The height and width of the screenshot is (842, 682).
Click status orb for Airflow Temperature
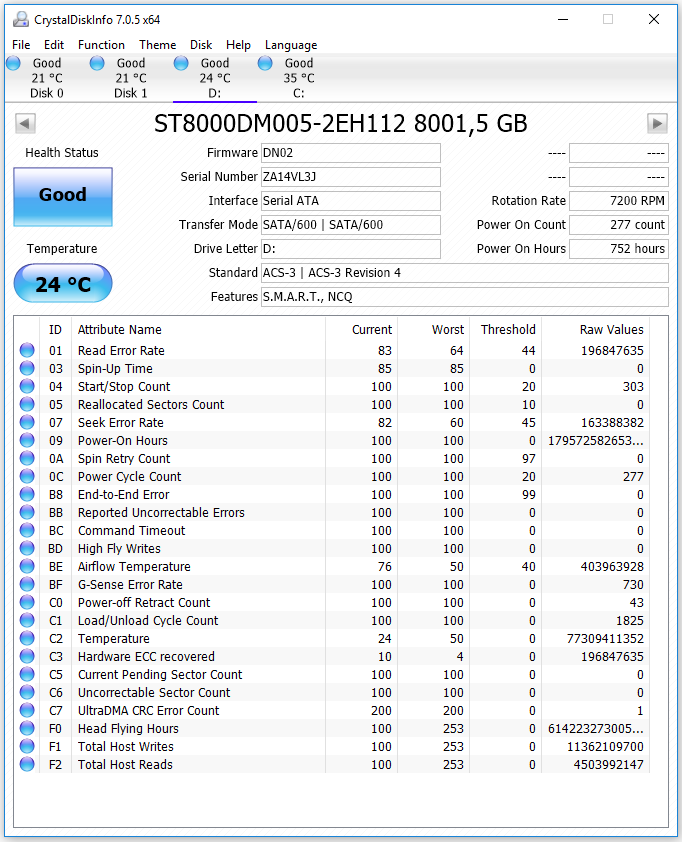click(27, 566)
